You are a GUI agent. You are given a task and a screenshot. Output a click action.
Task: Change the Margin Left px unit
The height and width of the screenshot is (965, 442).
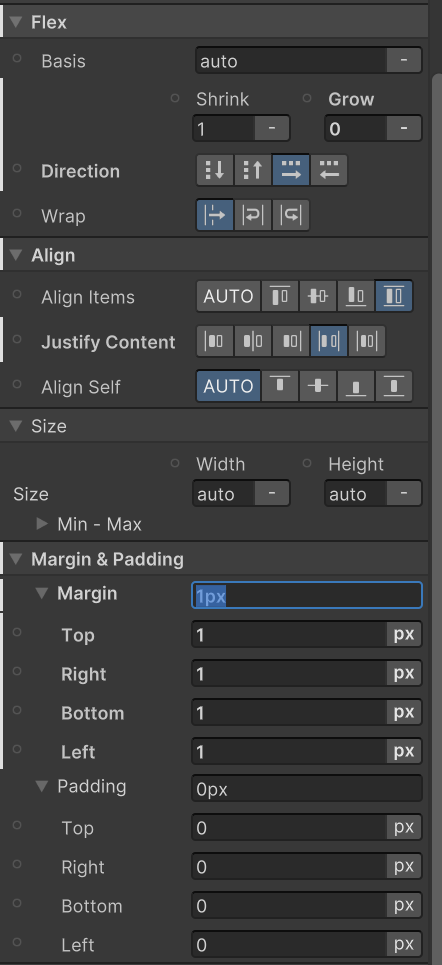coord(404,751)
